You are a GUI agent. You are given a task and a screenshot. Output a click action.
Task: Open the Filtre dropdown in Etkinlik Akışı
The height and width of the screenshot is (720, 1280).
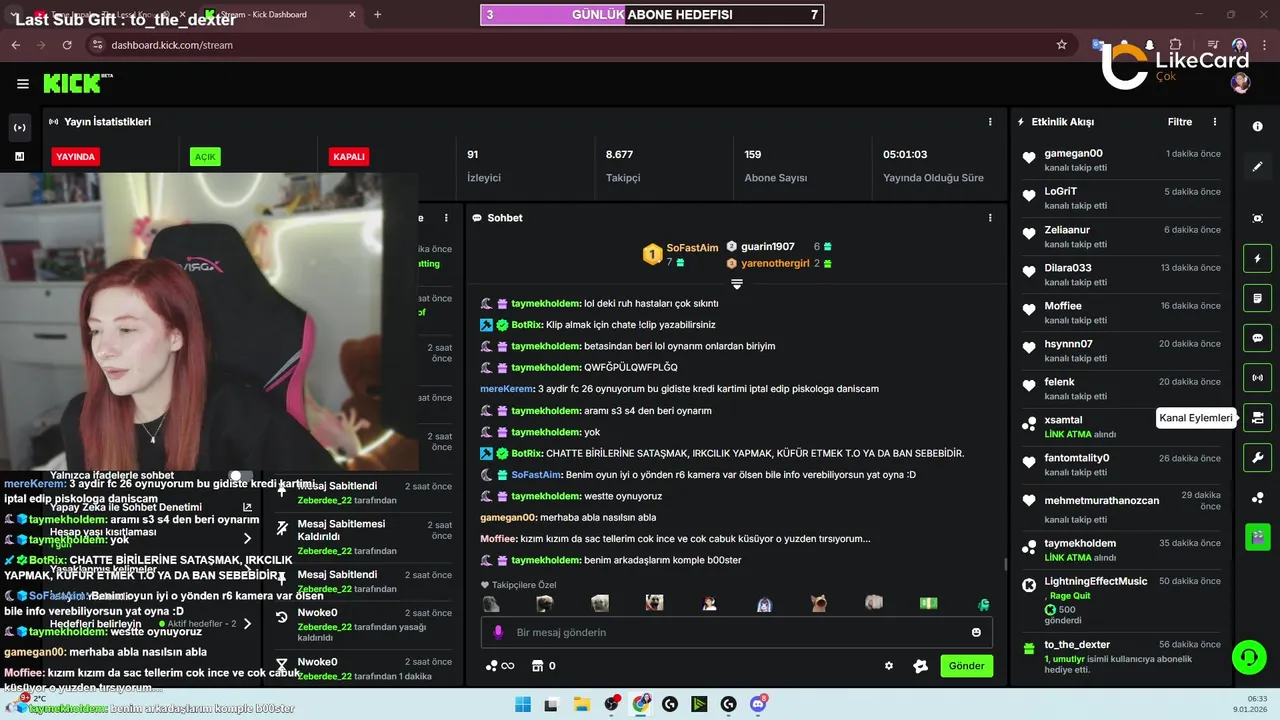pyautogui.click(x=1180, y=122)
